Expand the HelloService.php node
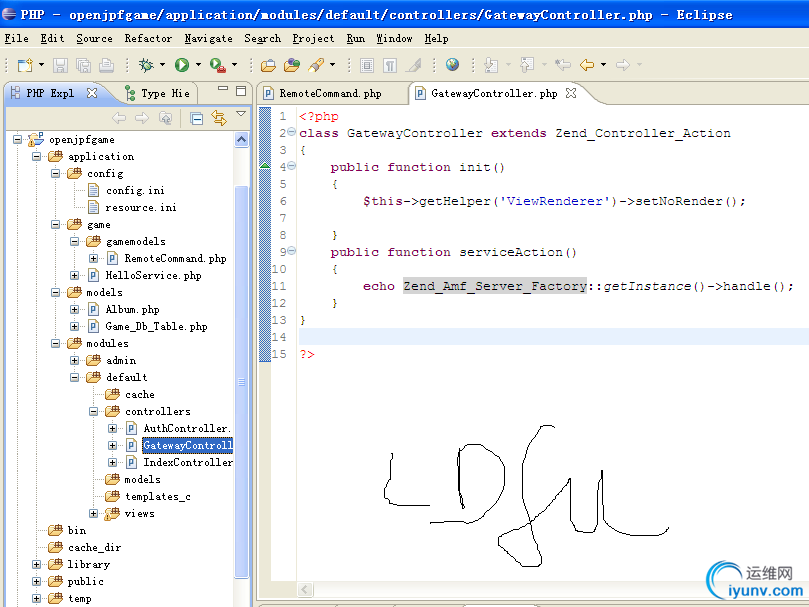 coord(74,276)
